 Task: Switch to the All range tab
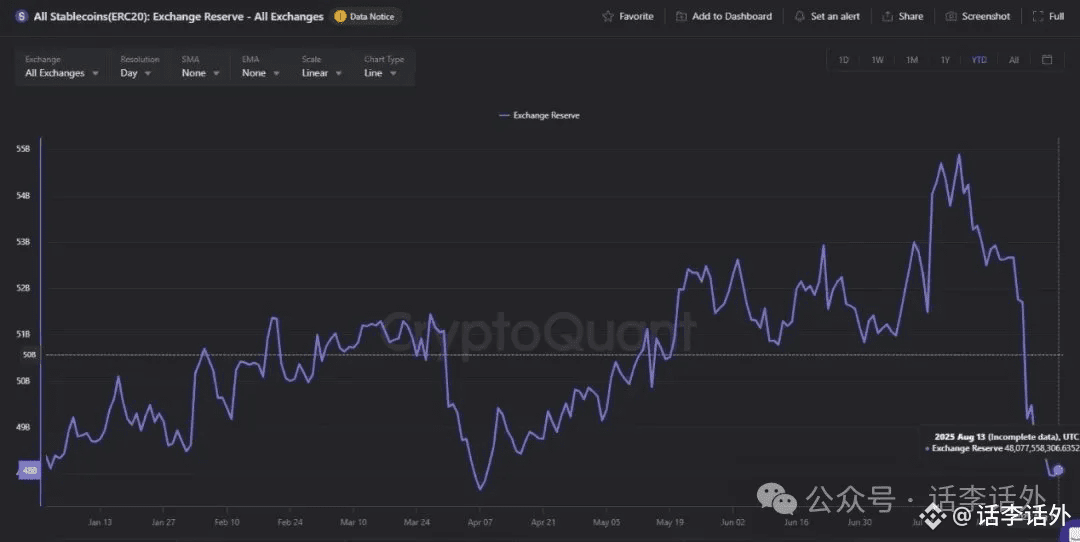[1013, 60]
